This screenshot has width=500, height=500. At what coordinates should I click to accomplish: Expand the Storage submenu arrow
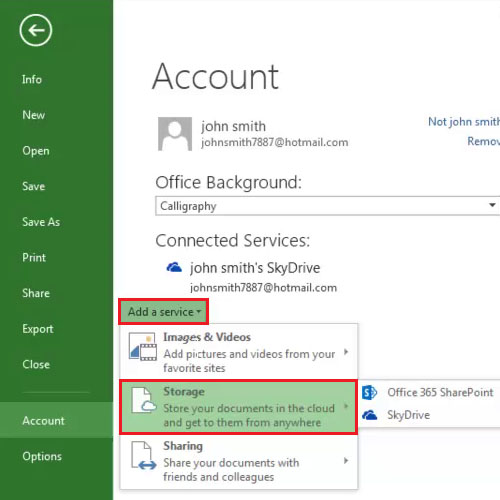pyautogui.click(x=346, y=406)
